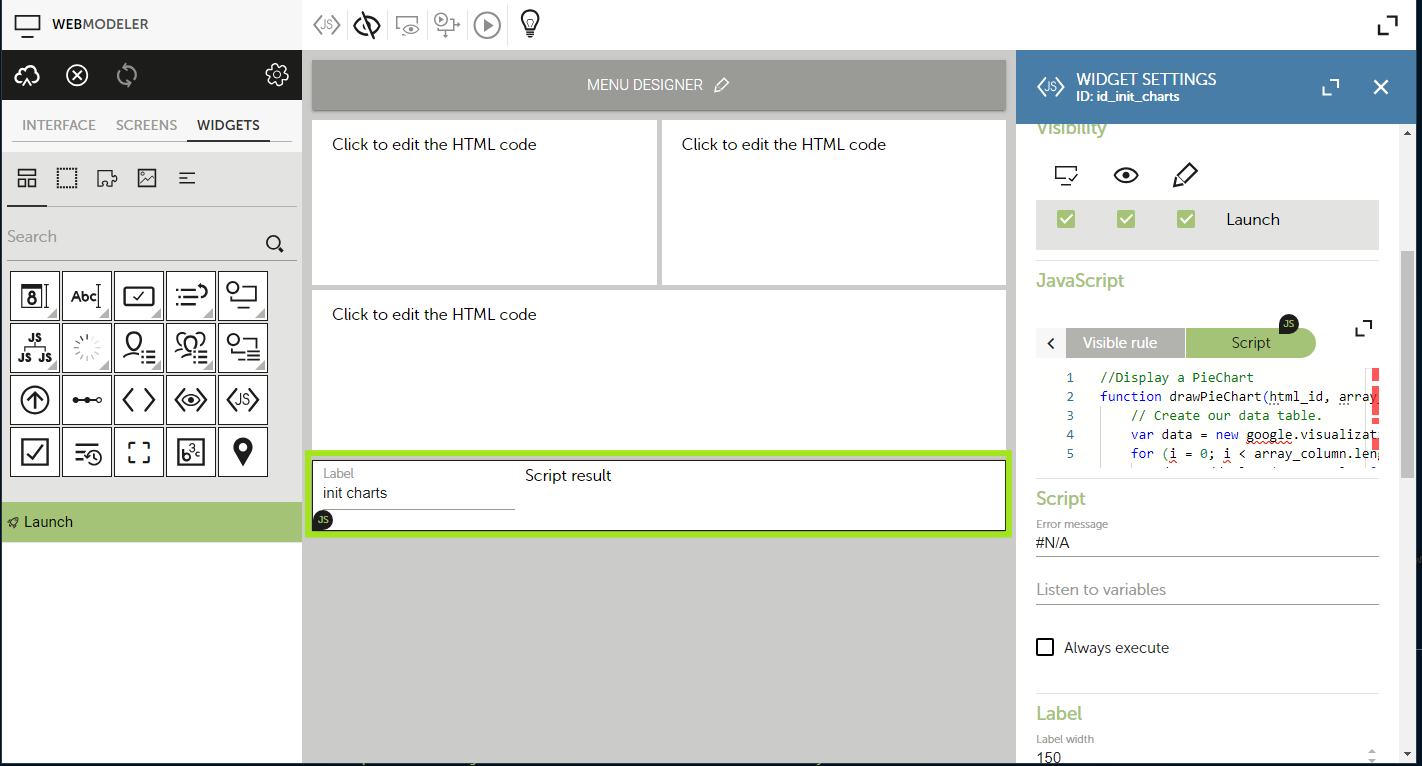
Task: Switch to the Script tab
Action: point(1250,343)
